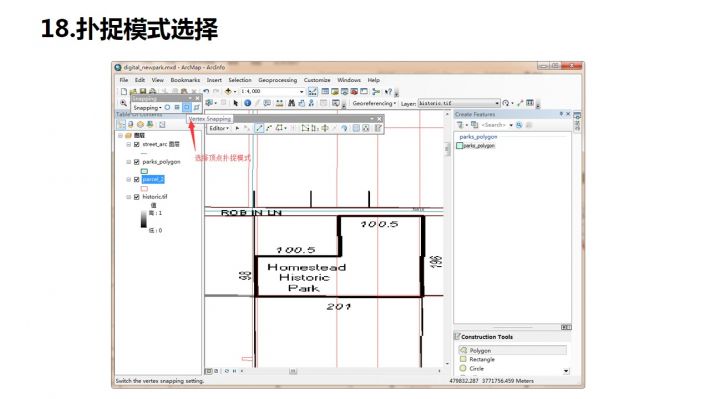Viewport: 710px width, 399px height.
Task: Click the parcel_2 symbol swatch
Action: (144, 188)
